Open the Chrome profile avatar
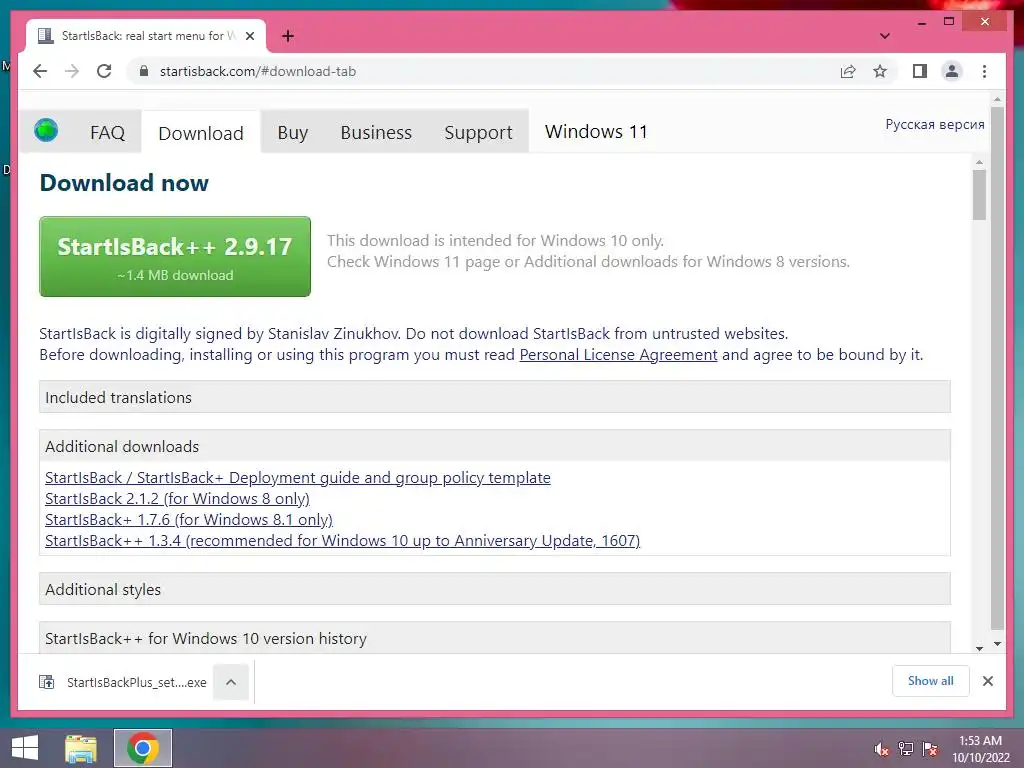This screenshot has height=768, width=1024. click(952, 71)
